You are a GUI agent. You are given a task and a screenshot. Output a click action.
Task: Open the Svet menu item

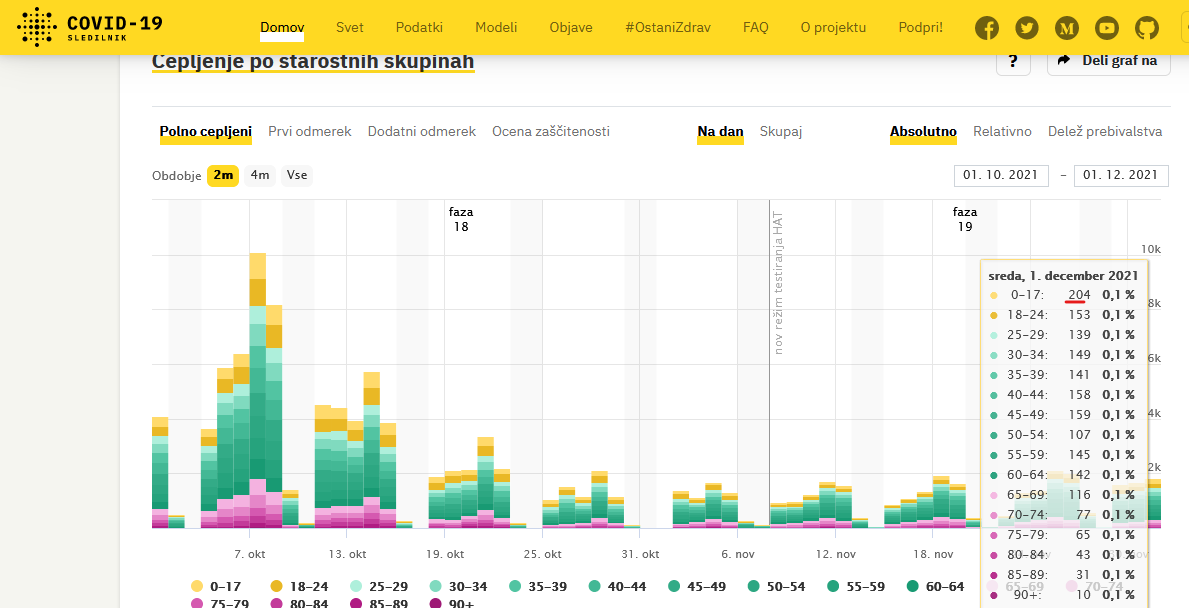click(350, 28)
